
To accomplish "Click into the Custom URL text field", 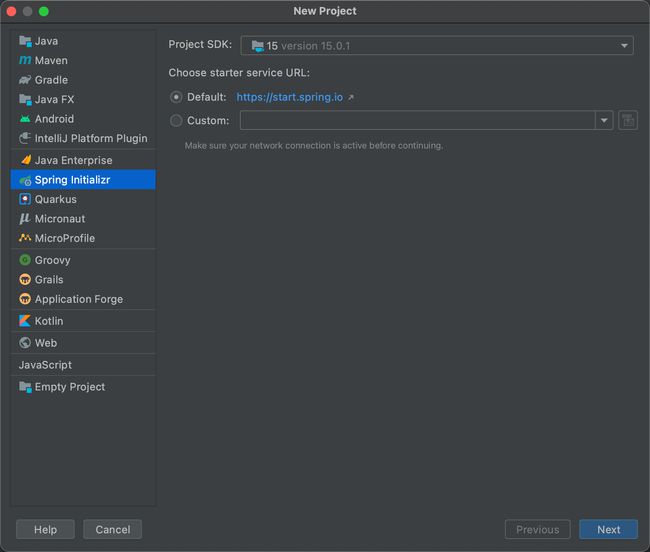I will tap(418, 121).
